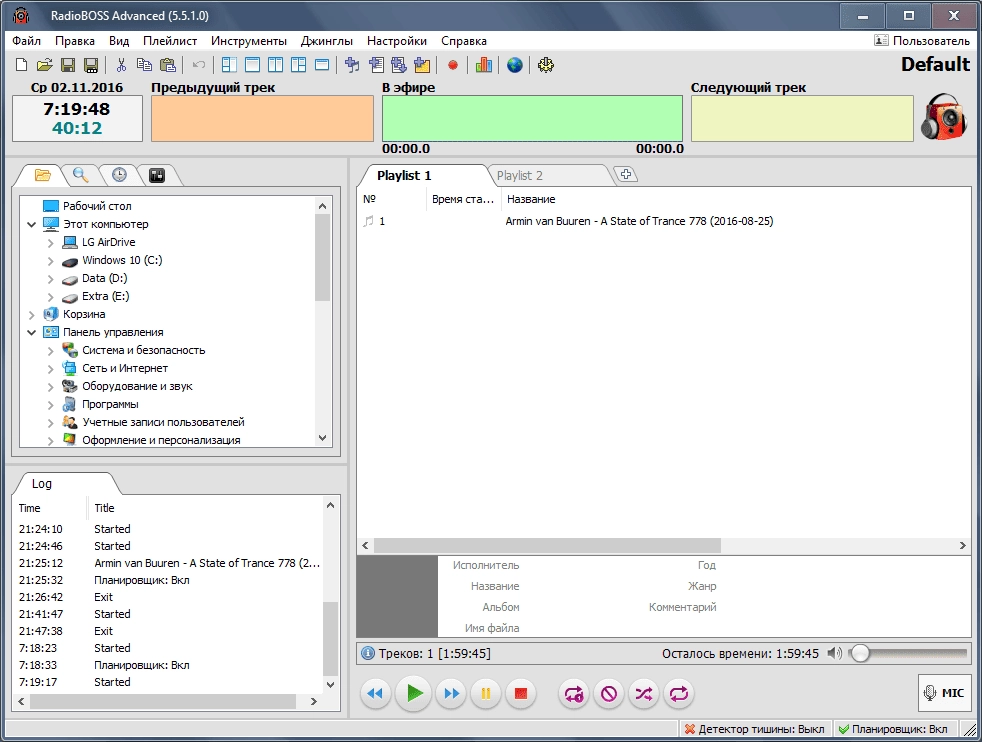Open the Джинглы menu
Viewport: 982px width, 742px height.
(x=326, y=41)
